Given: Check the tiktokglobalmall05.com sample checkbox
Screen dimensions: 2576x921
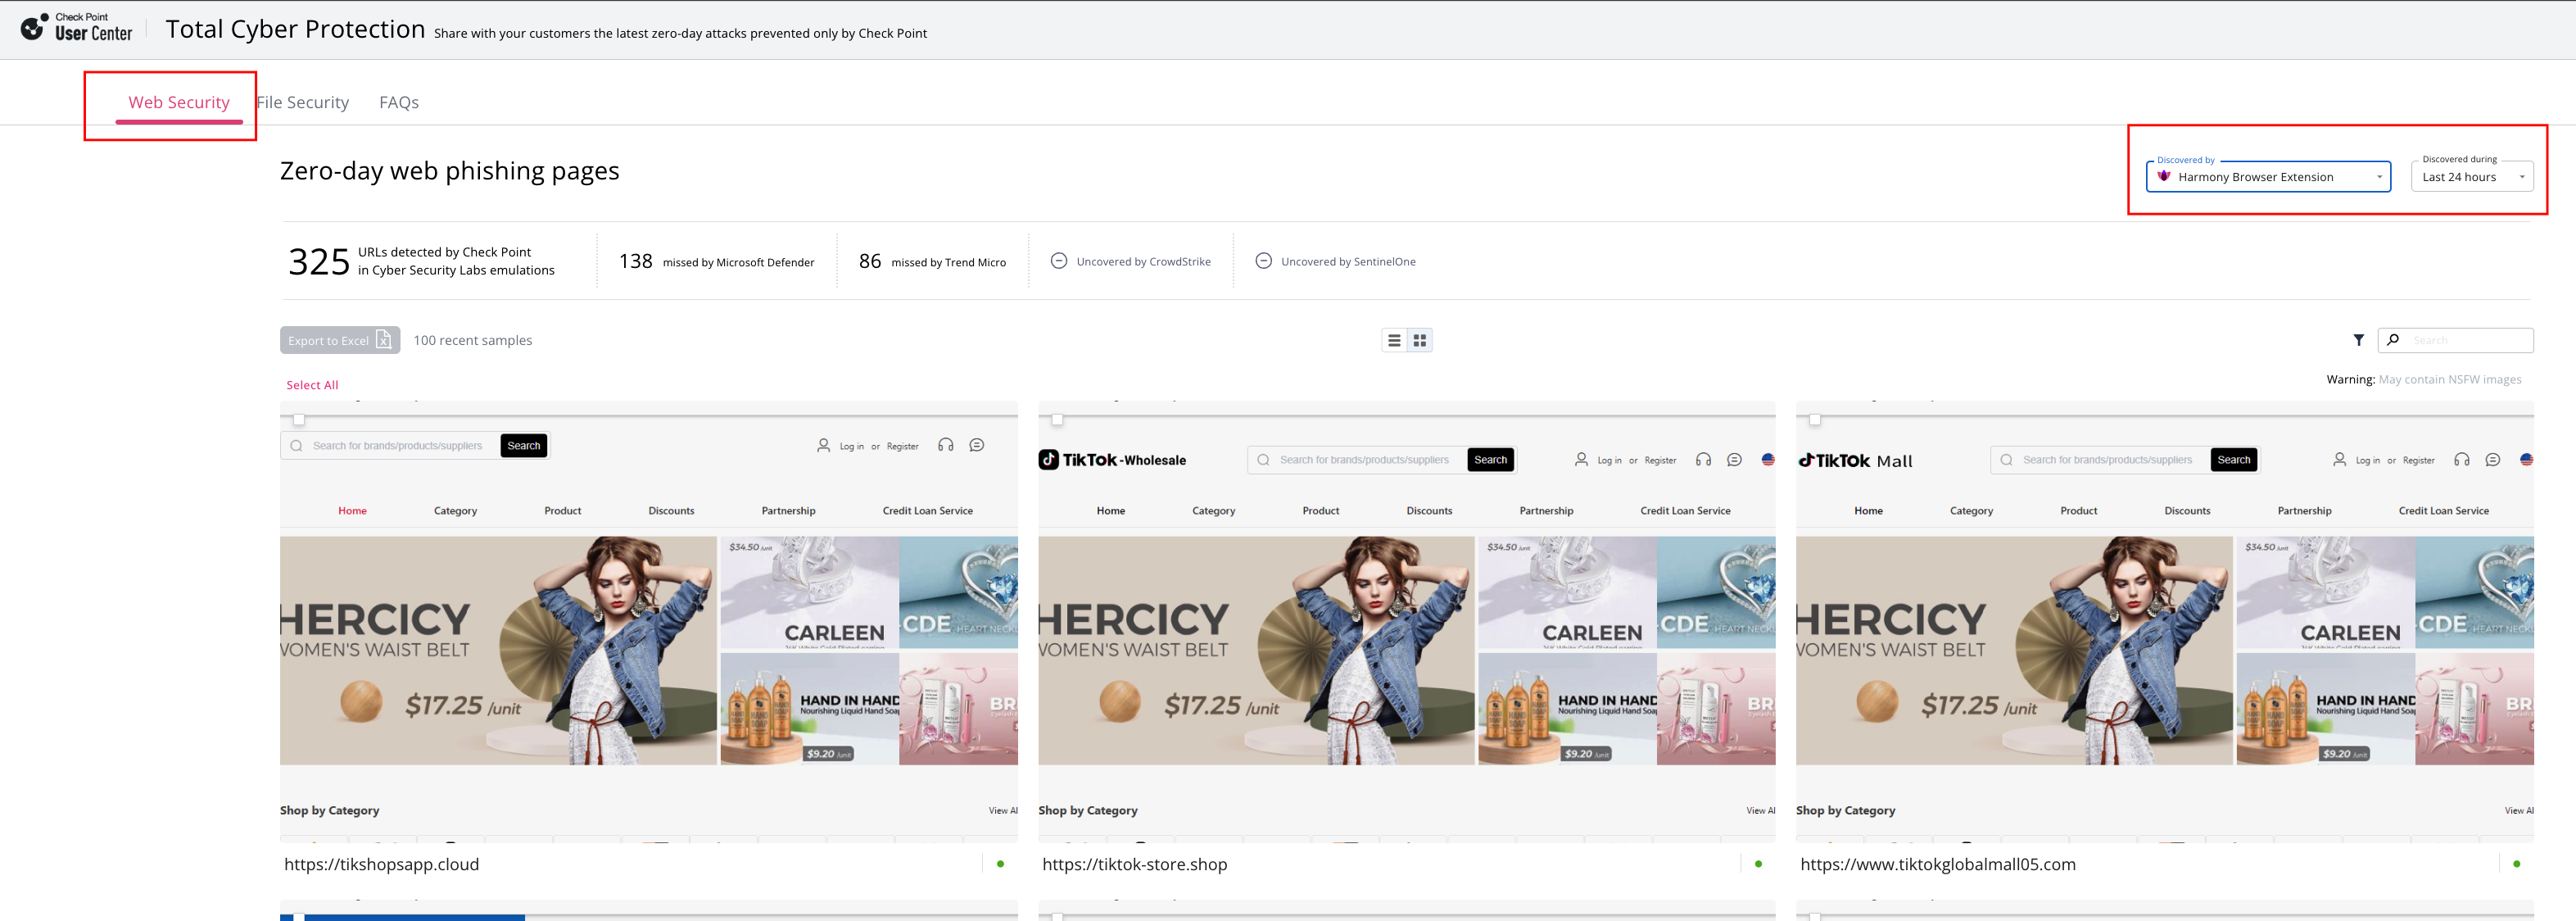Looking at the screenshot, I should pos(1815,420).
